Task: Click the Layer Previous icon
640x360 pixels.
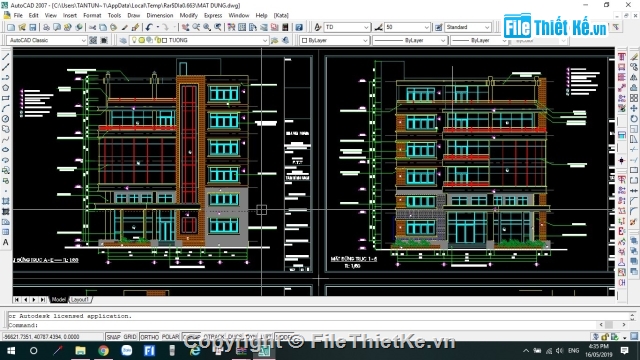Action: (285, 40)
